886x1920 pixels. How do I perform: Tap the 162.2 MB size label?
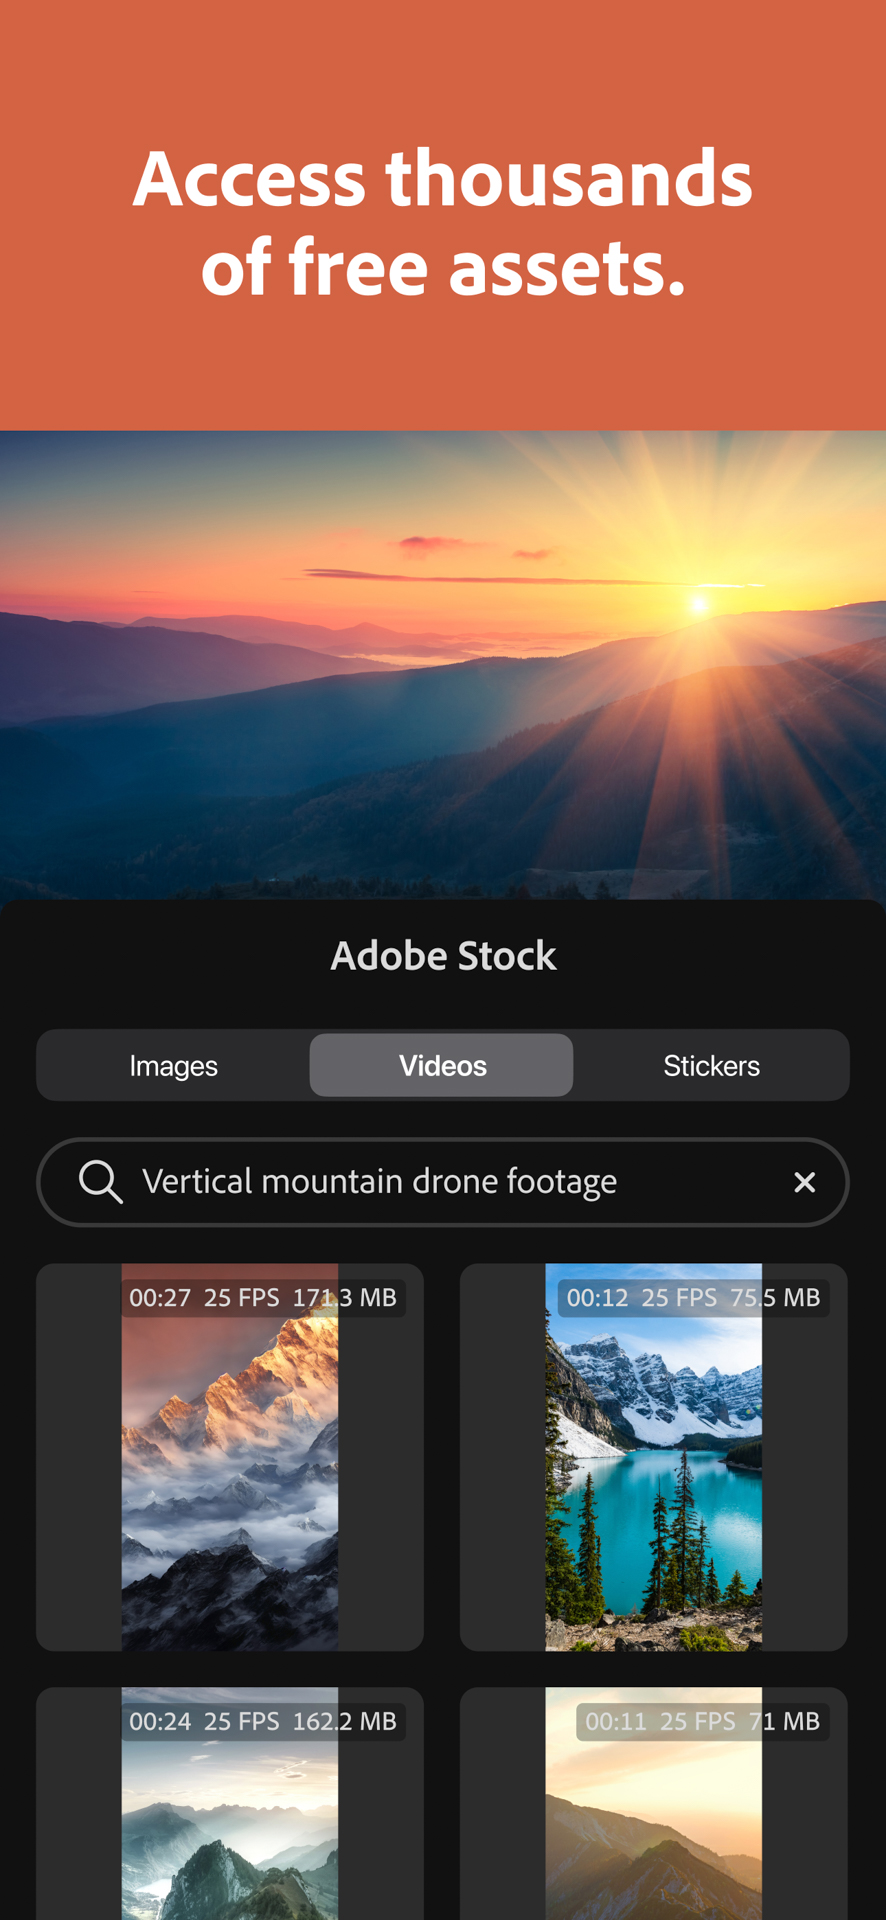(x=344, y=1721)
